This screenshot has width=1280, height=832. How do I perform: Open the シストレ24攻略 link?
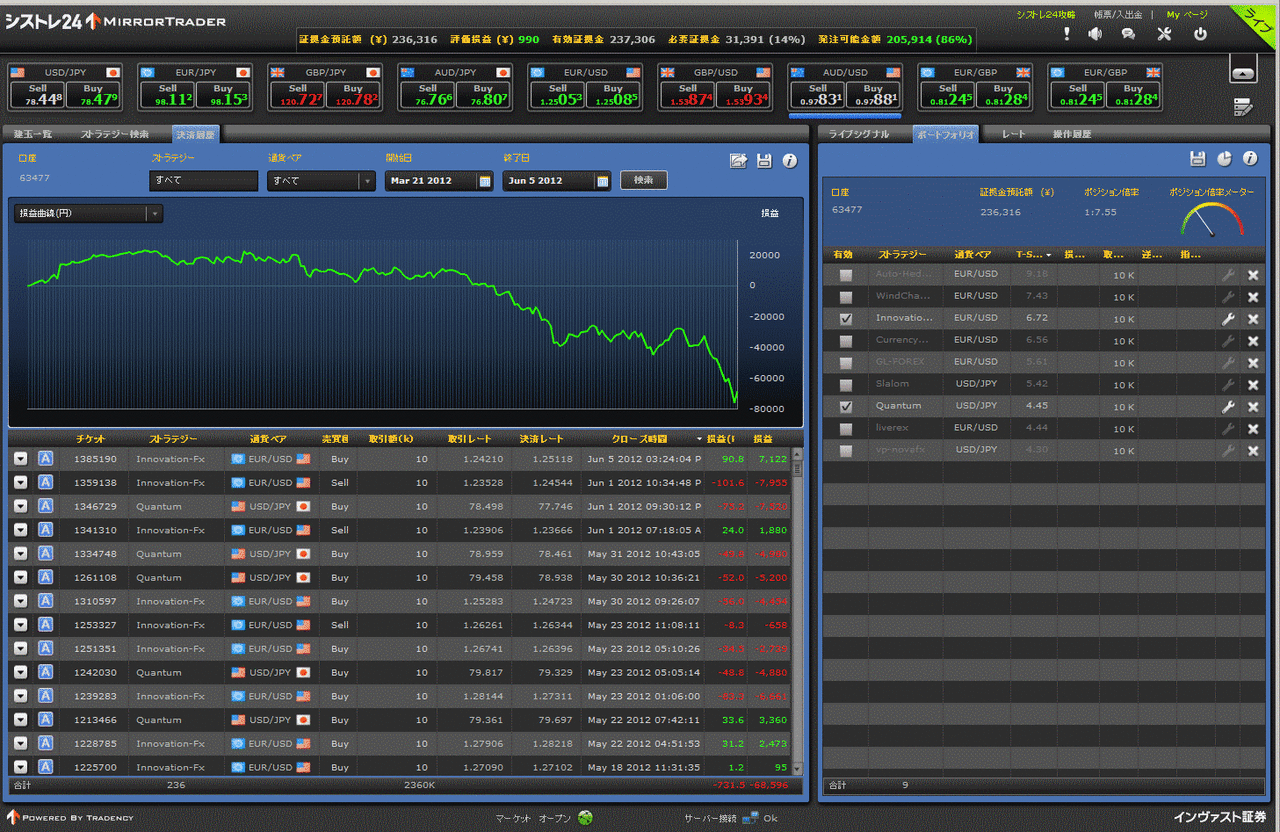point(1046,15)
